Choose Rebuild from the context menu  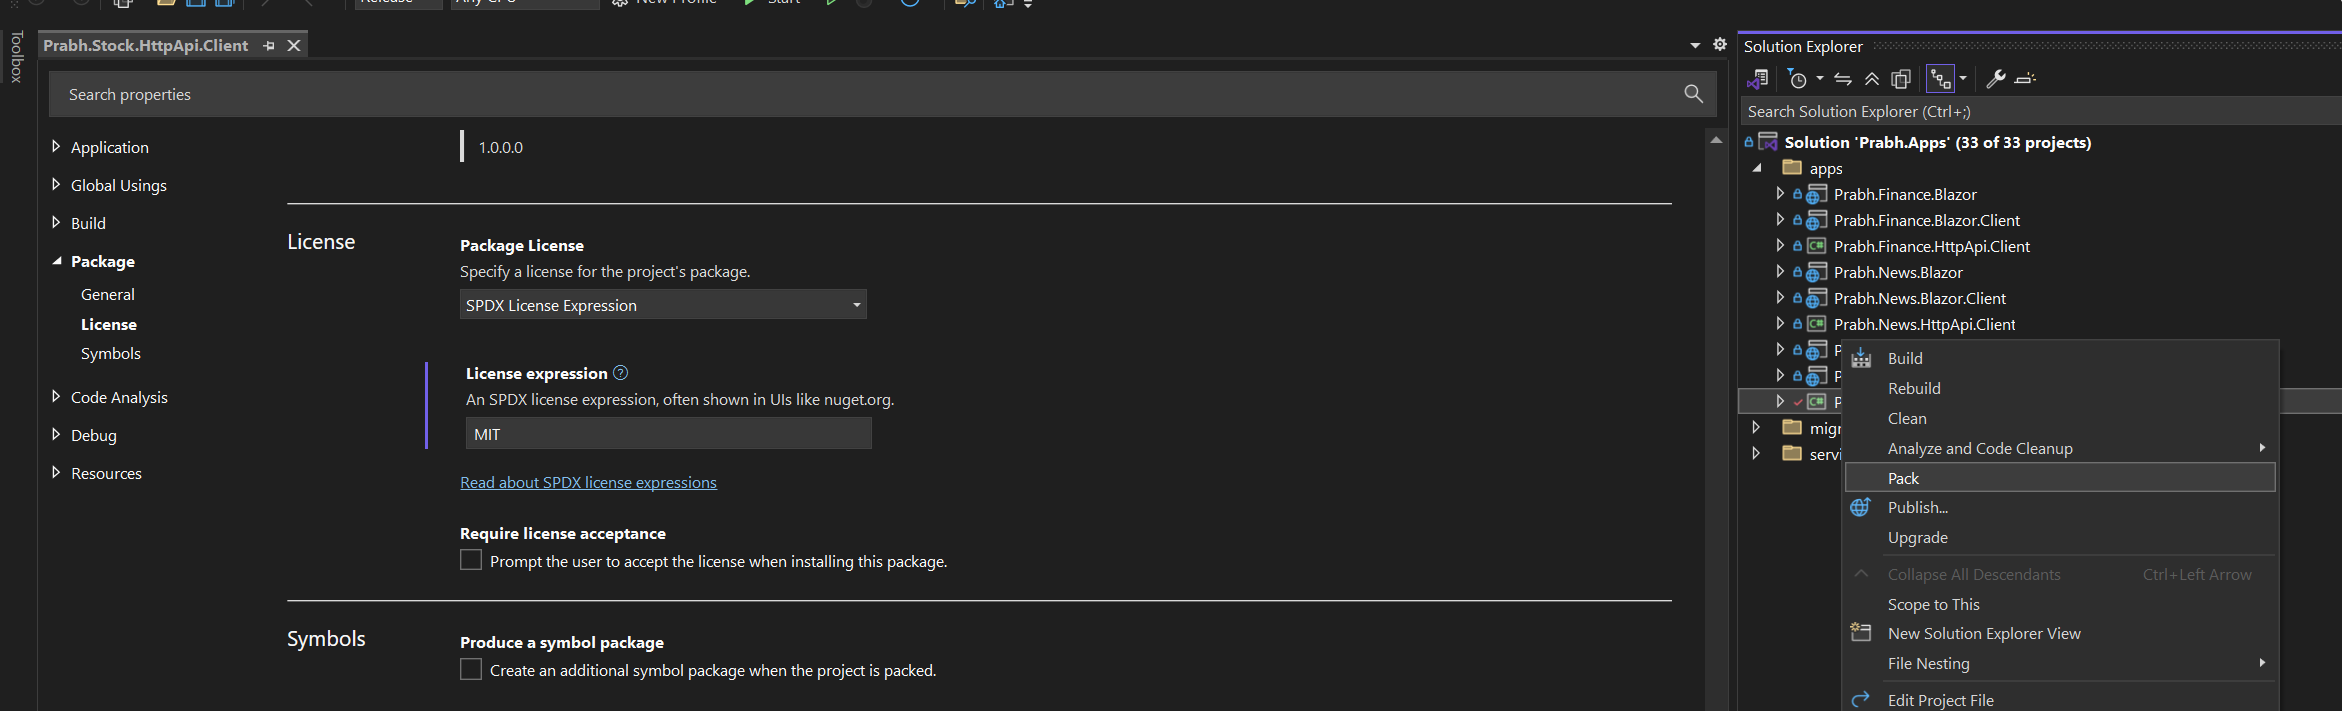tap(2060, 388)
